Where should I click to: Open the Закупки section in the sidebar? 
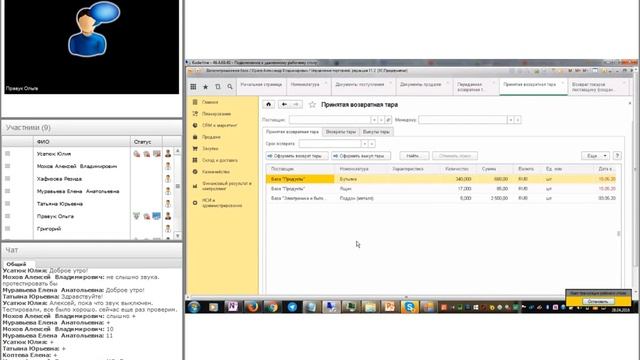[210, 149]
